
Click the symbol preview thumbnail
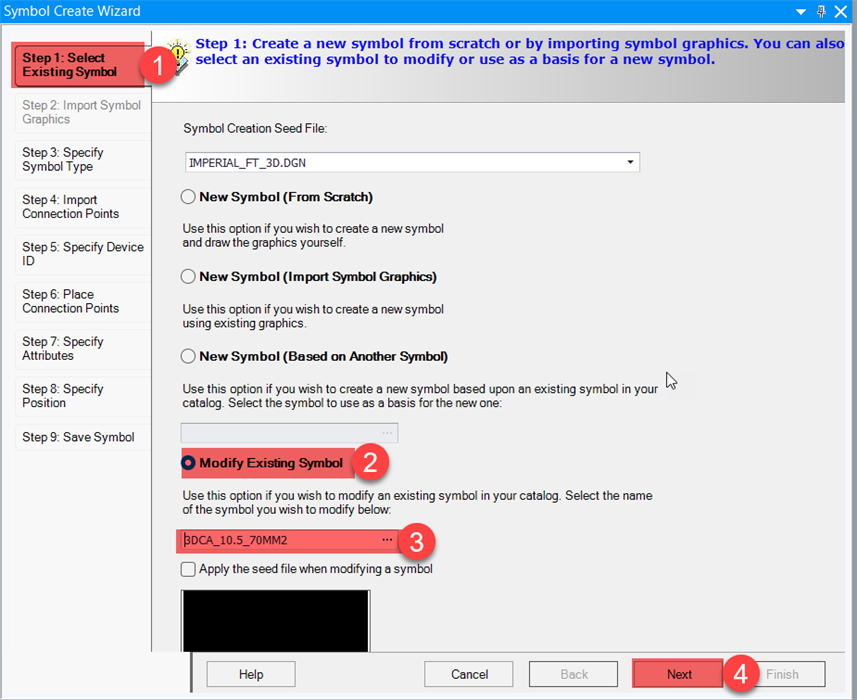[x=276, y=621]
